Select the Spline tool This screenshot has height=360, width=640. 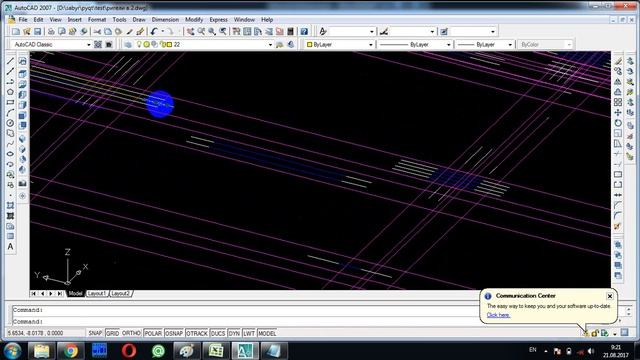coord(10,144)
